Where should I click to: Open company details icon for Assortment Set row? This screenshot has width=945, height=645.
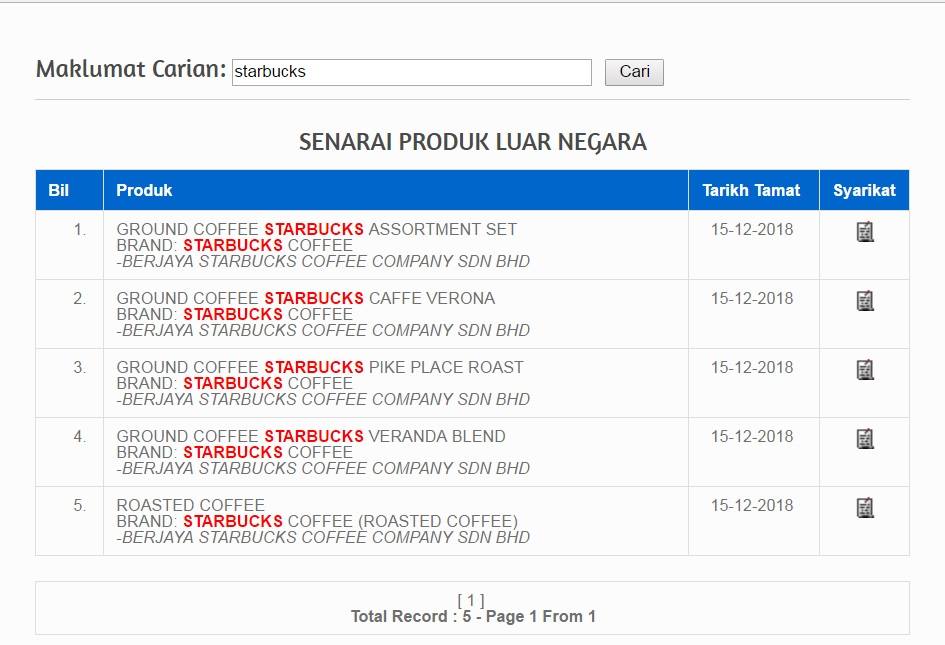coord(865,231)
